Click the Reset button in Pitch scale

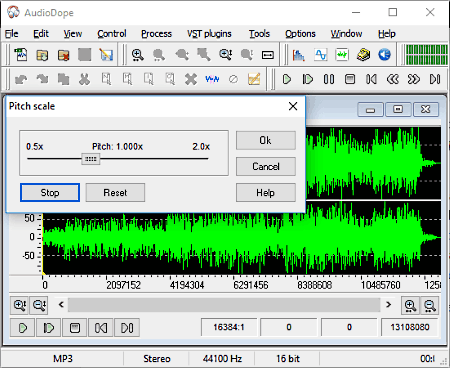115,192
